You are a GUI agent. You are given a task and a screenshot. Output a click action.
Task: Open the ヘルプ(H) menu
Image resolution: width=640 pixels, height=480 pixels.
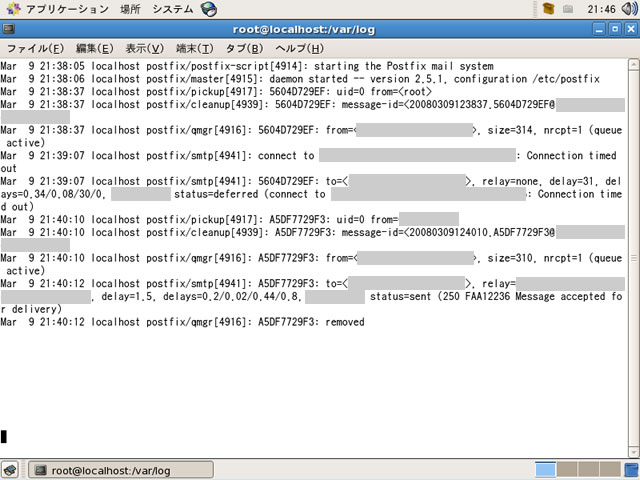(299, 48)
